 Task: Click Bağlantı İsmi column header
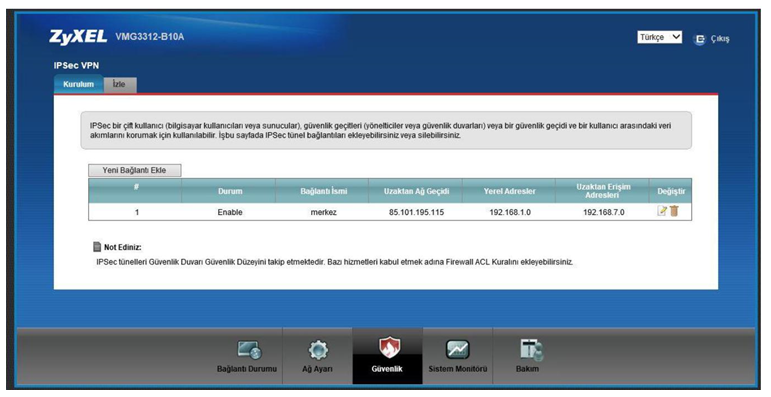pos(324,191)
